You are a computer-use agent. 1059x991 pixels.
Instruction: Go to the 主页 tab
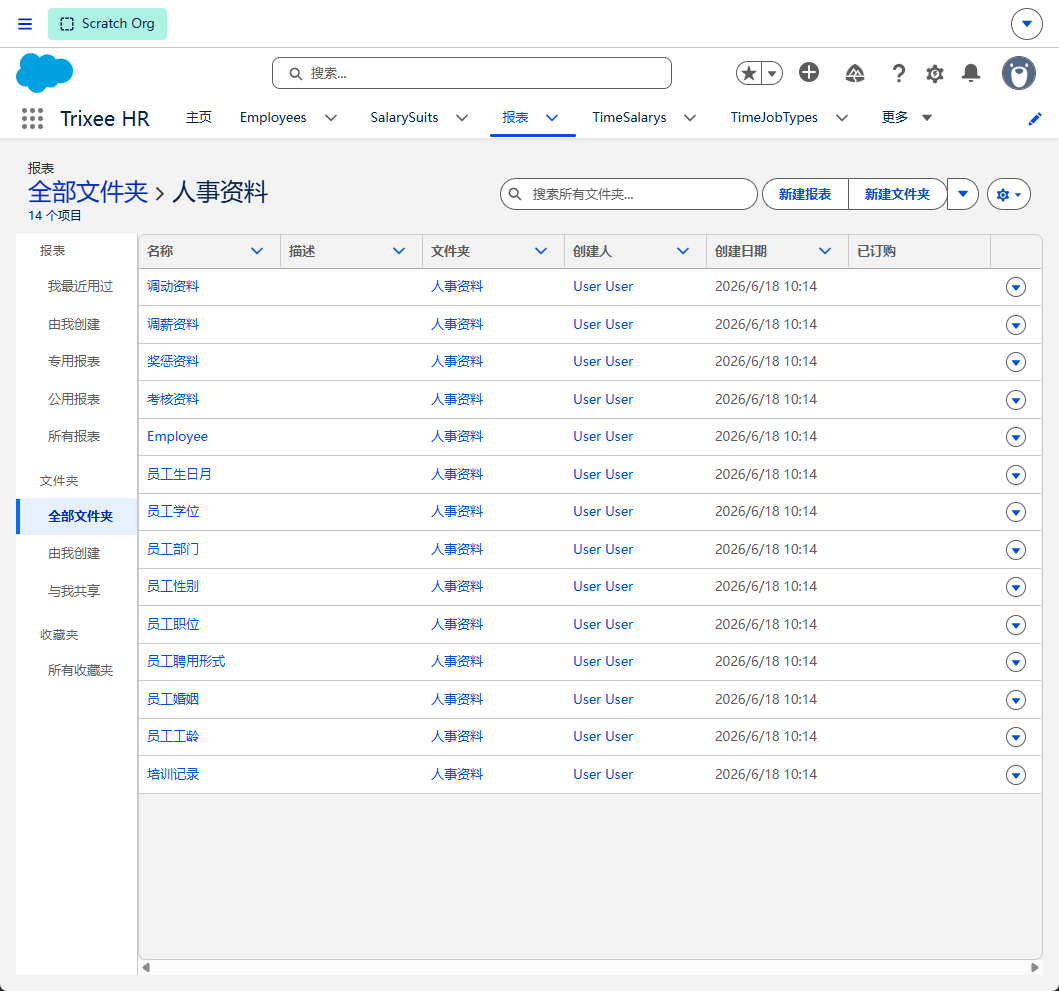click(199, 118)
